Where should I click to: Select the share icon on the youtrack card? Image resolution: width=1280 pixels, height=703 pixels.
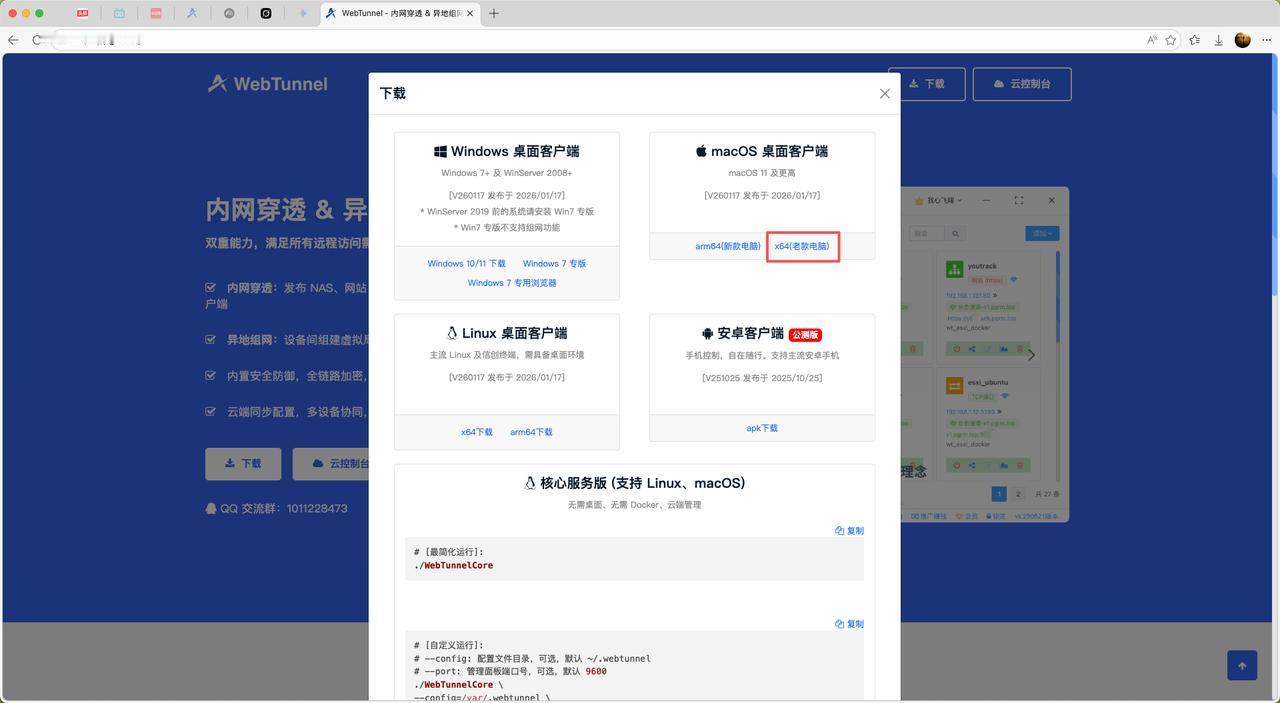coord(972,349)
